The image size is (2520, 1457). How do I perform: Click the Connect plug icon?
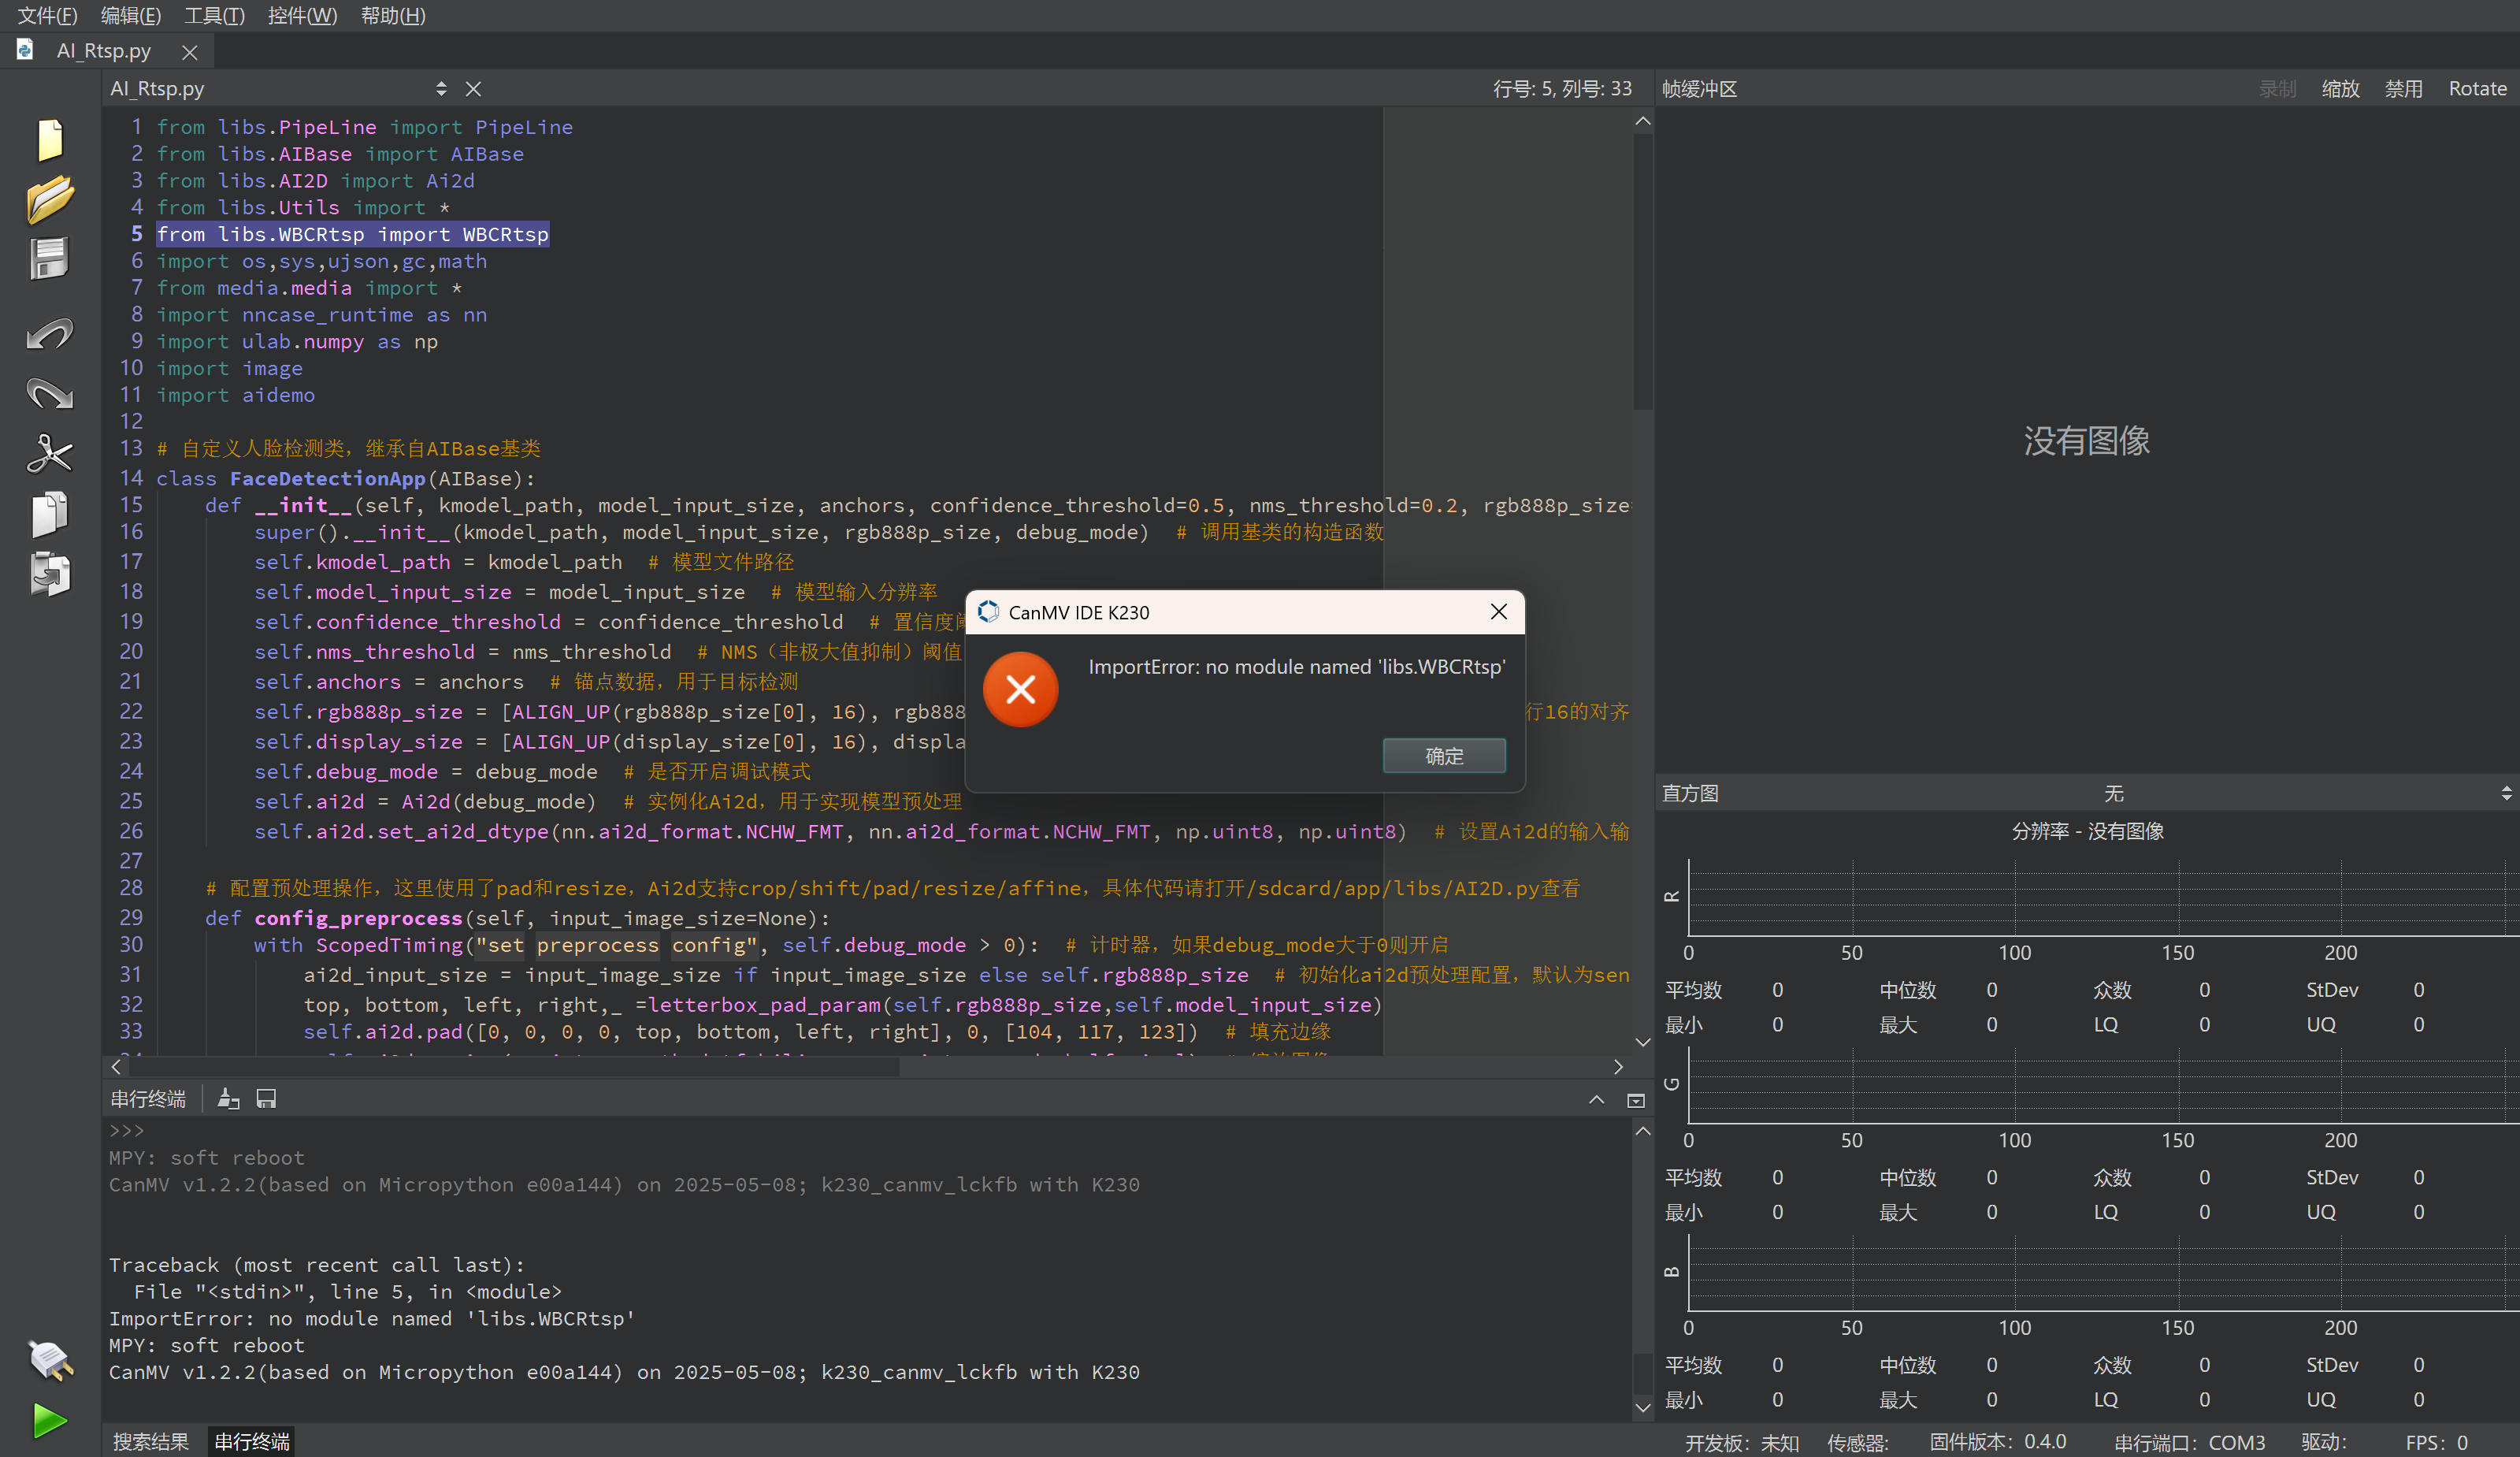point(50,1360)
